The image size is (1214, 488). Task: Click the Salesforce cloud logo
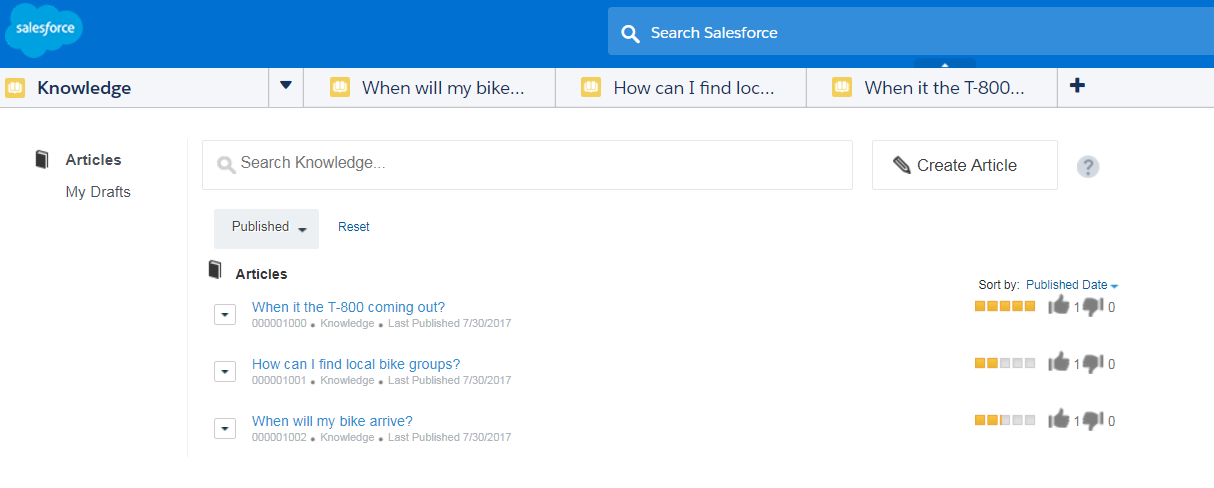(x=43, y=31)
